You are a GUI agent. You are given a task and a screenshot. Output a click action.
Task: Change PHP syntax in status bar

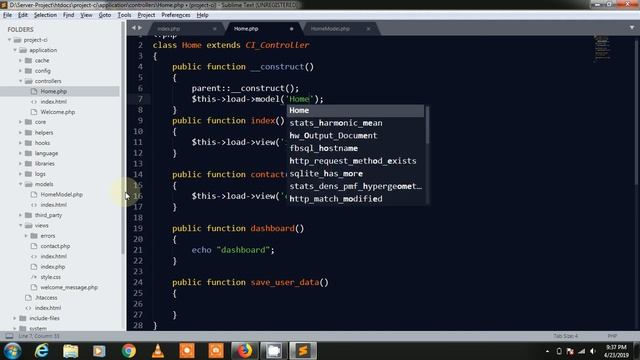point(612,336)
